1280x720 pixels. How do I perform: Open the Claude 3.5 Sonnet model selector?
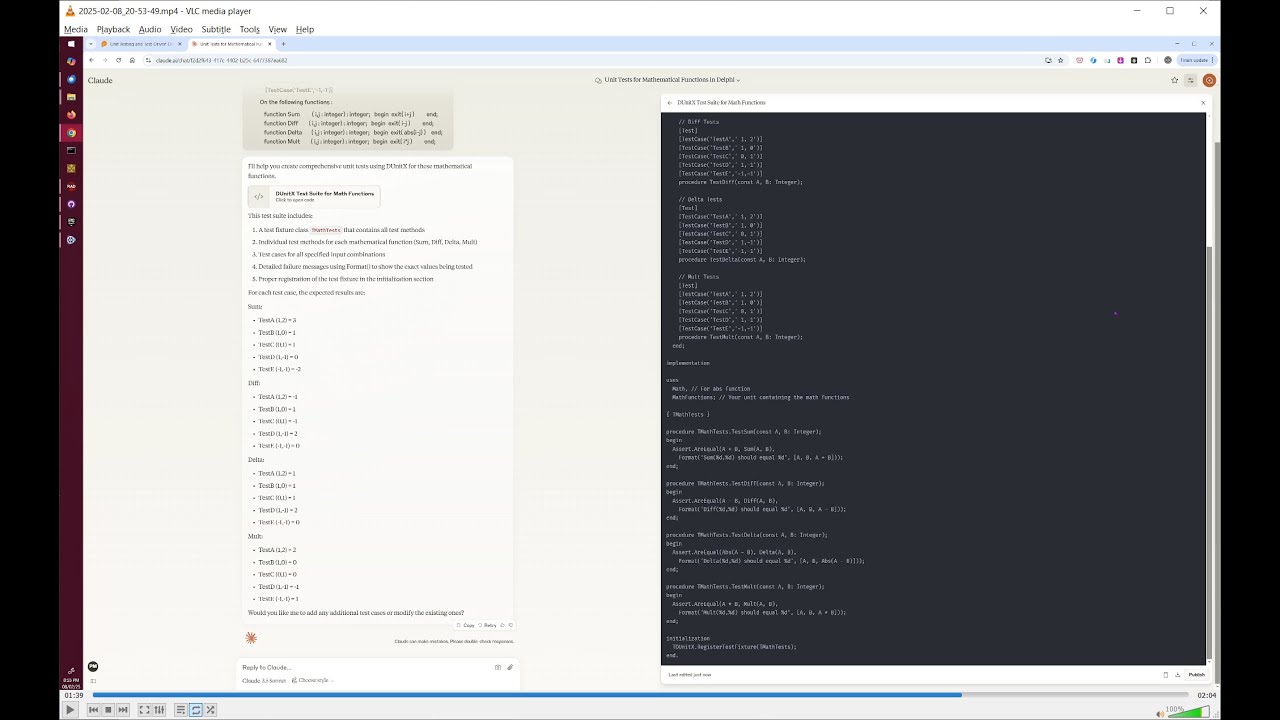point(264,680)
